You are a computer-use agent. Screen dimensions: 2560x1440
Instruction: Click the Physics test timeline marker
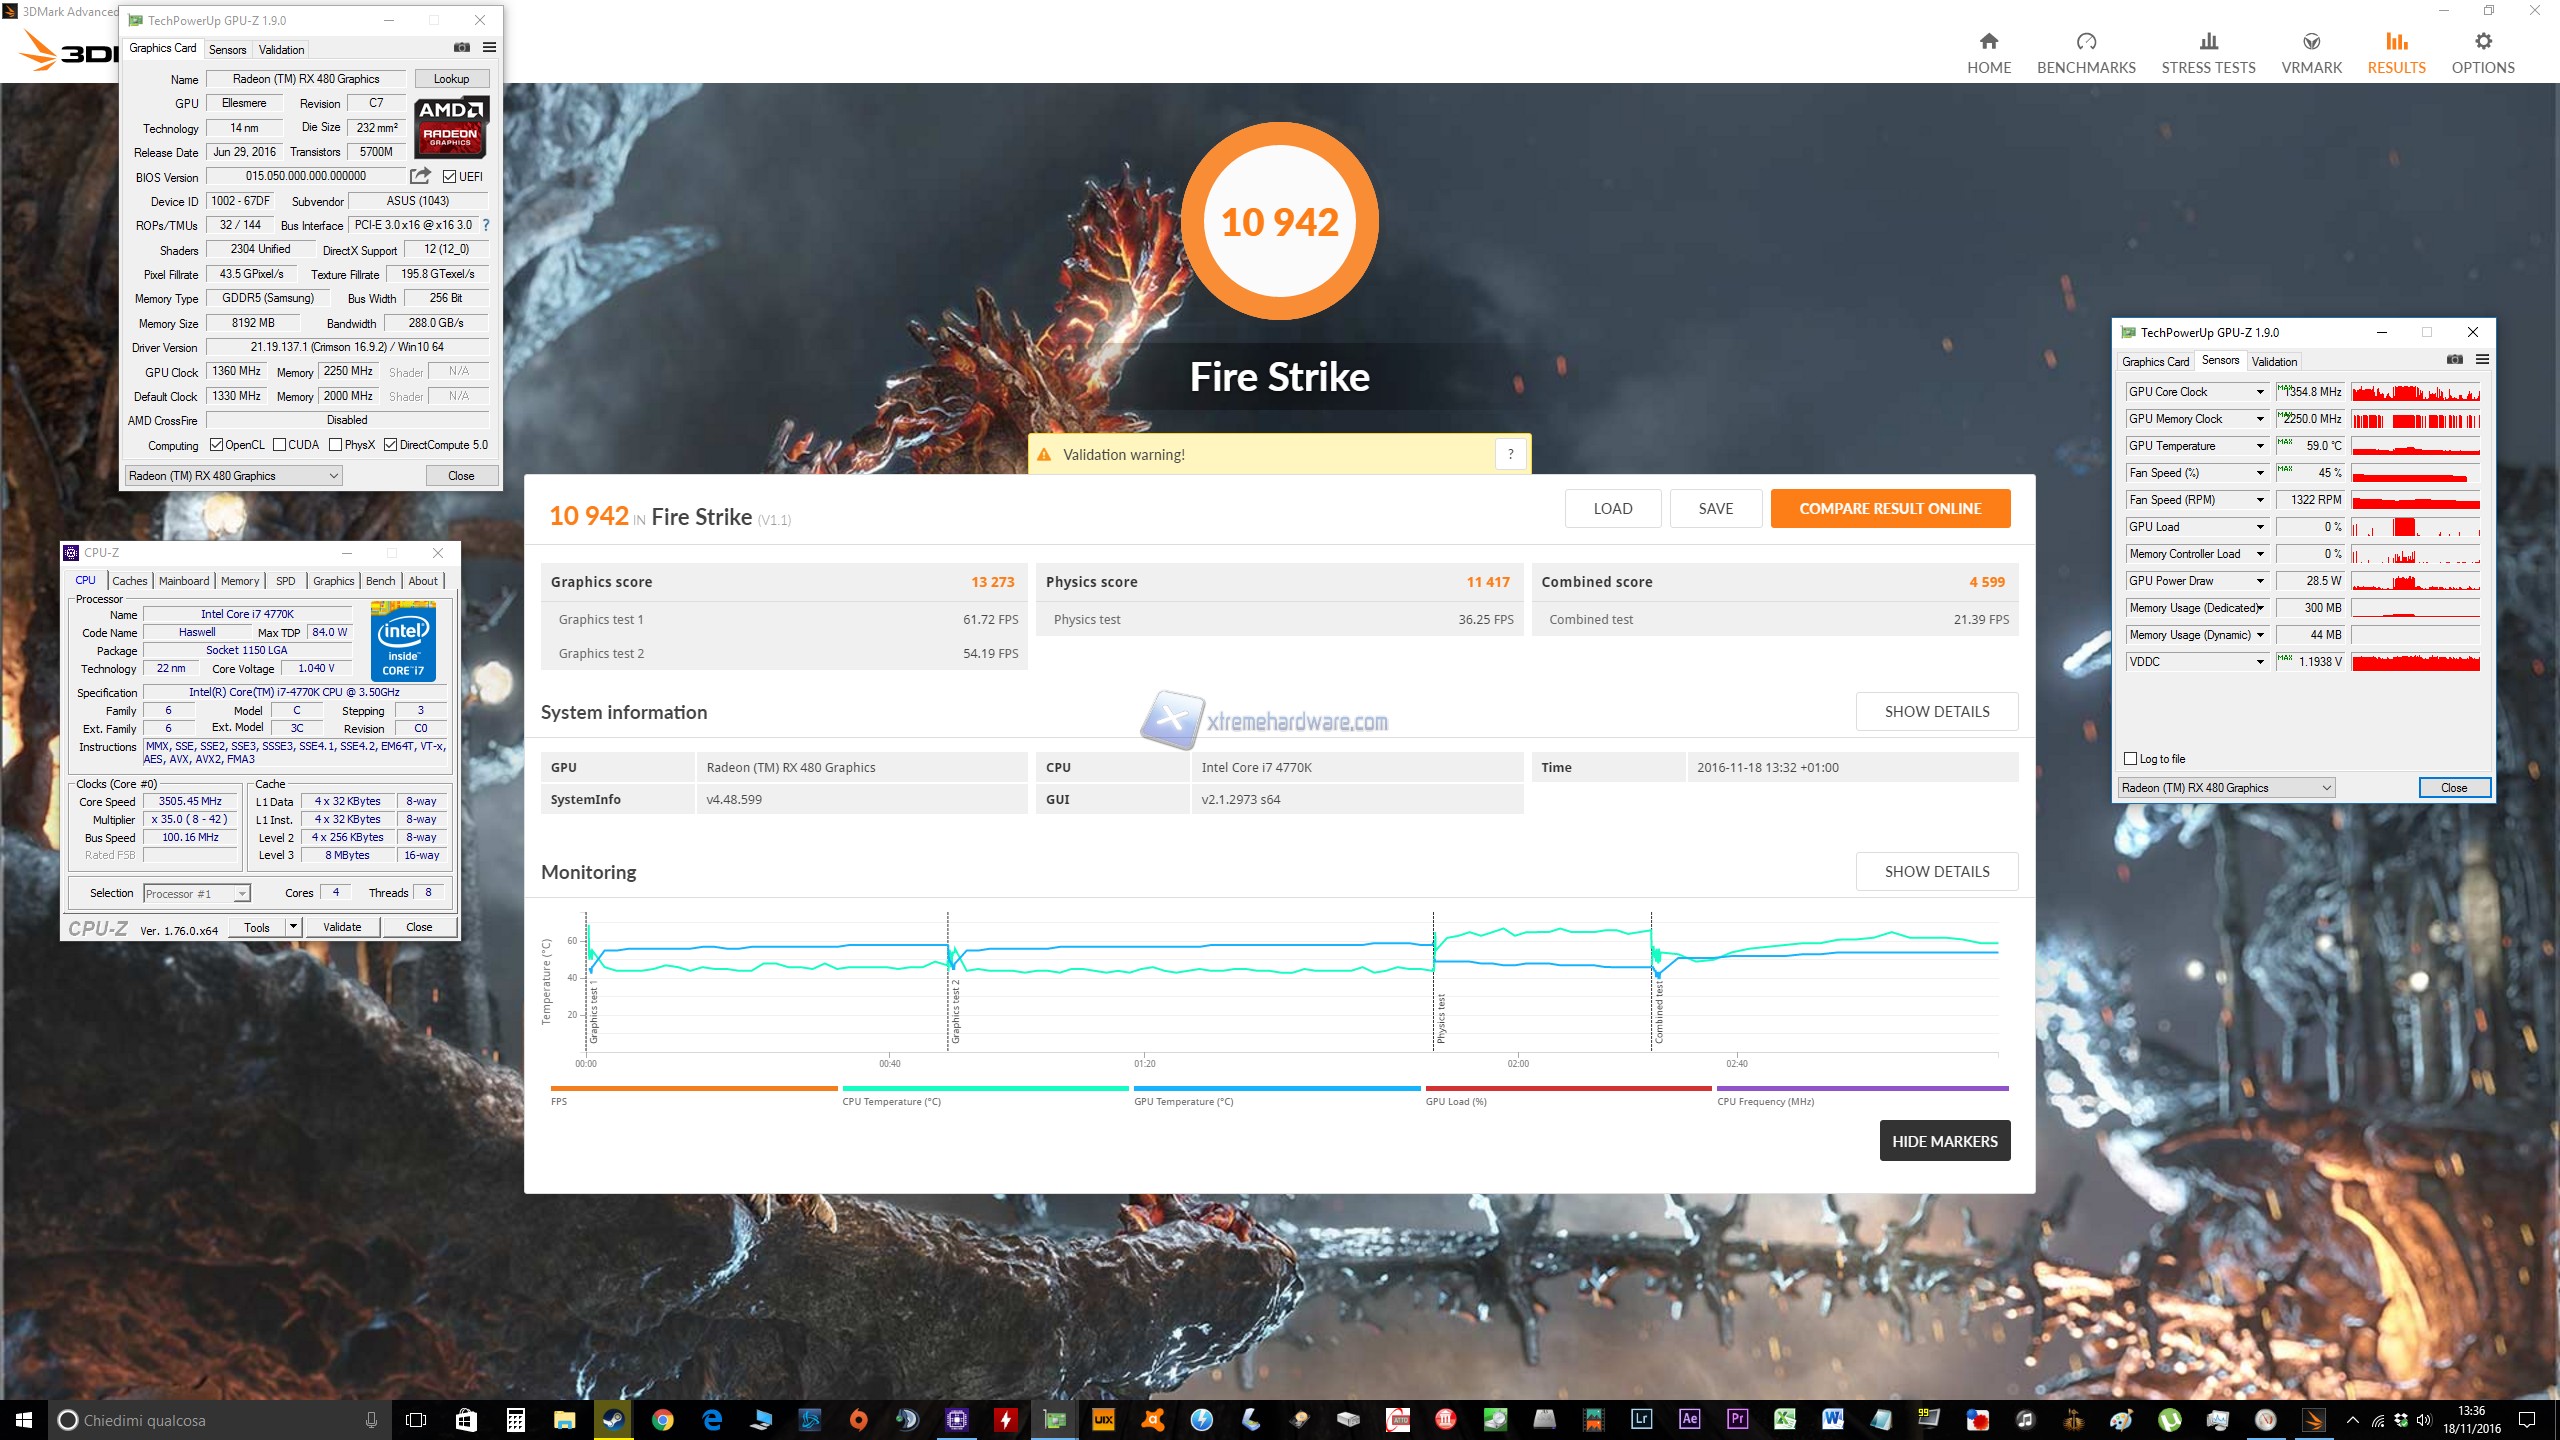1441,1018
